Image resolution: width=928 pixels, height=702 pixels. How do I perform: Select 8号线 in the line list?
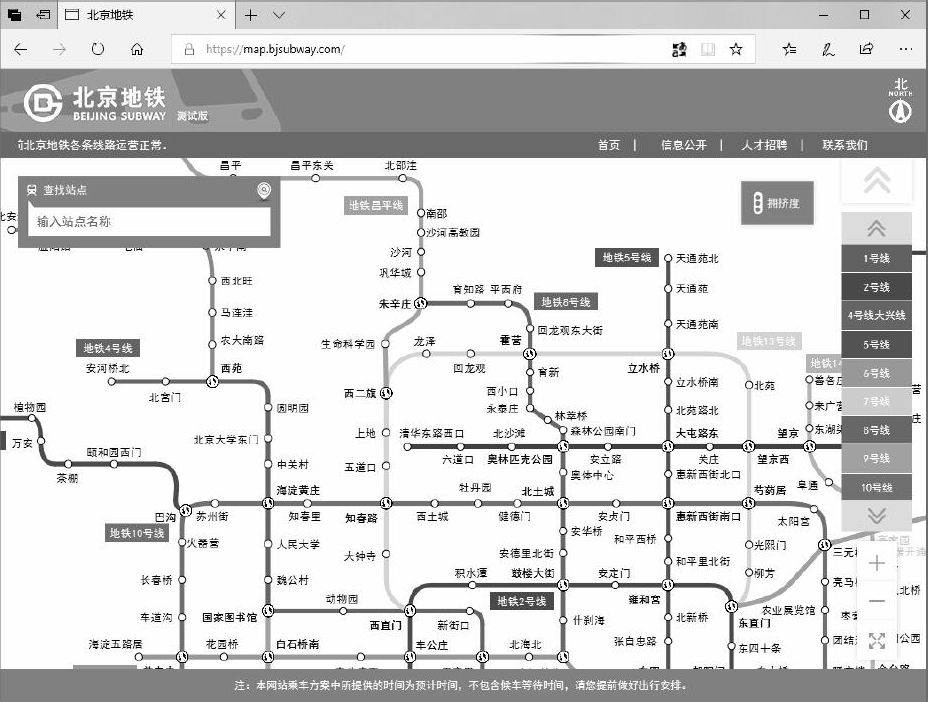click(x=877, y=430)
